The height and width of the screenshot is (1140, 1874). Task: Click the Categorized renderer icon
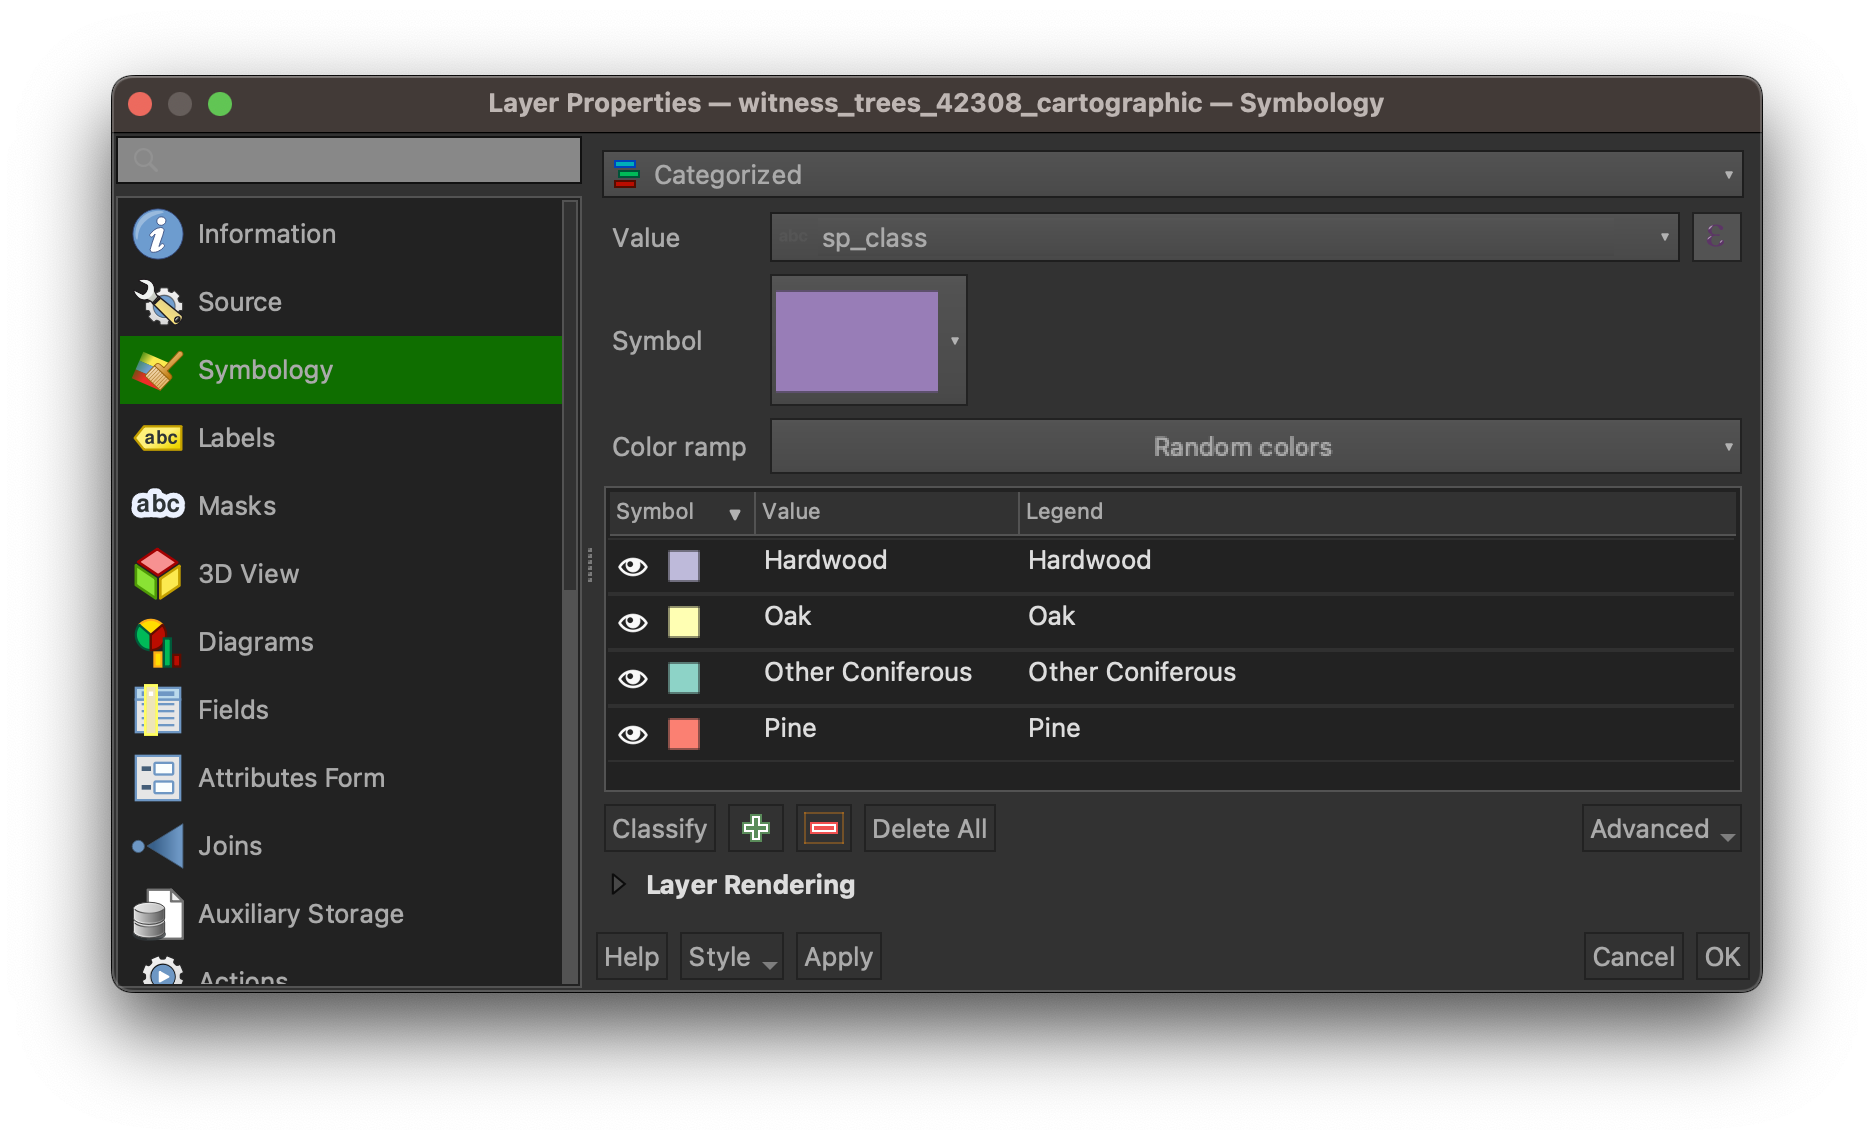tap(627, 174)
